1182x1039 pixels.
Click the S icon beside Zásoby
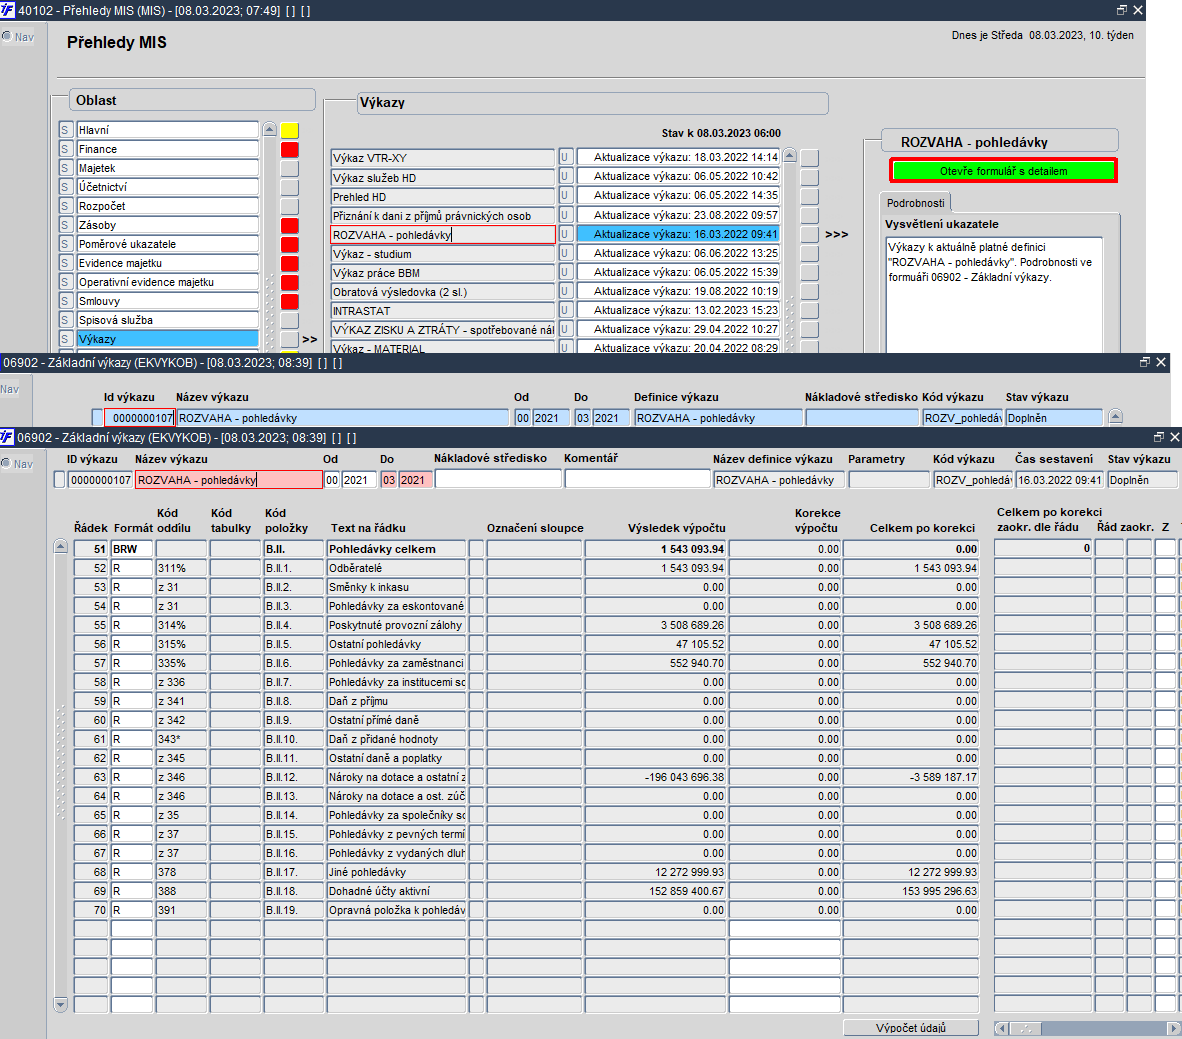pos(66,225)
